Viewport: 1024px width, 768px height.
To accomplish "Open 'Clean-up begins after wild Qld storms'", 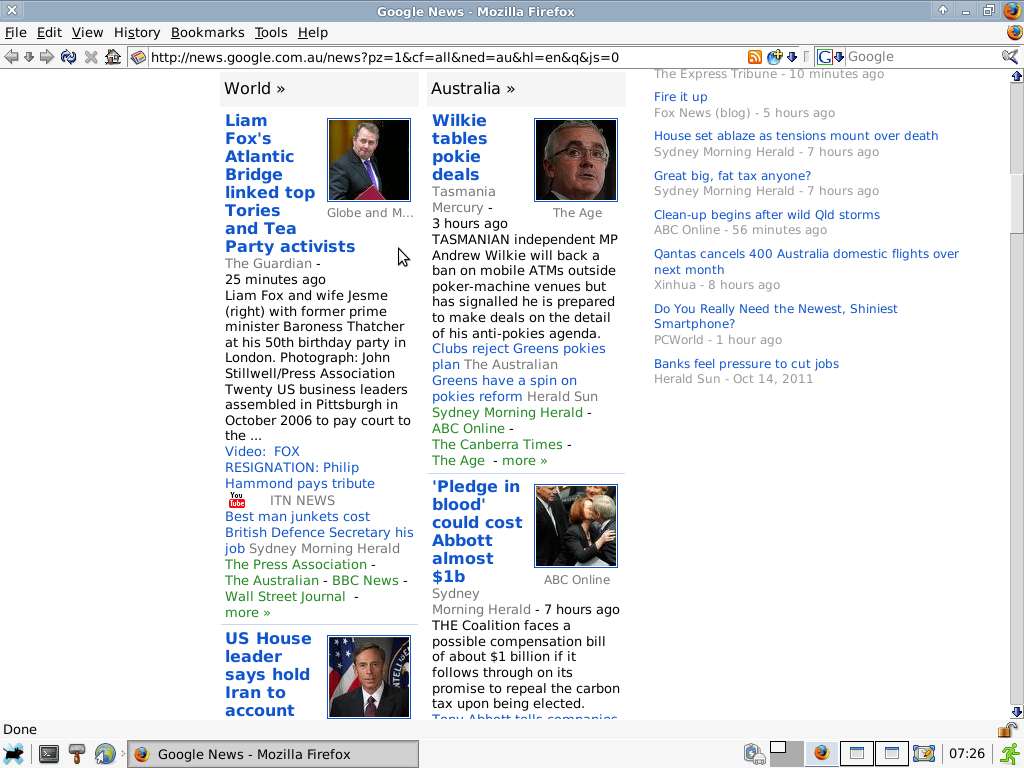I will point(767,214).
